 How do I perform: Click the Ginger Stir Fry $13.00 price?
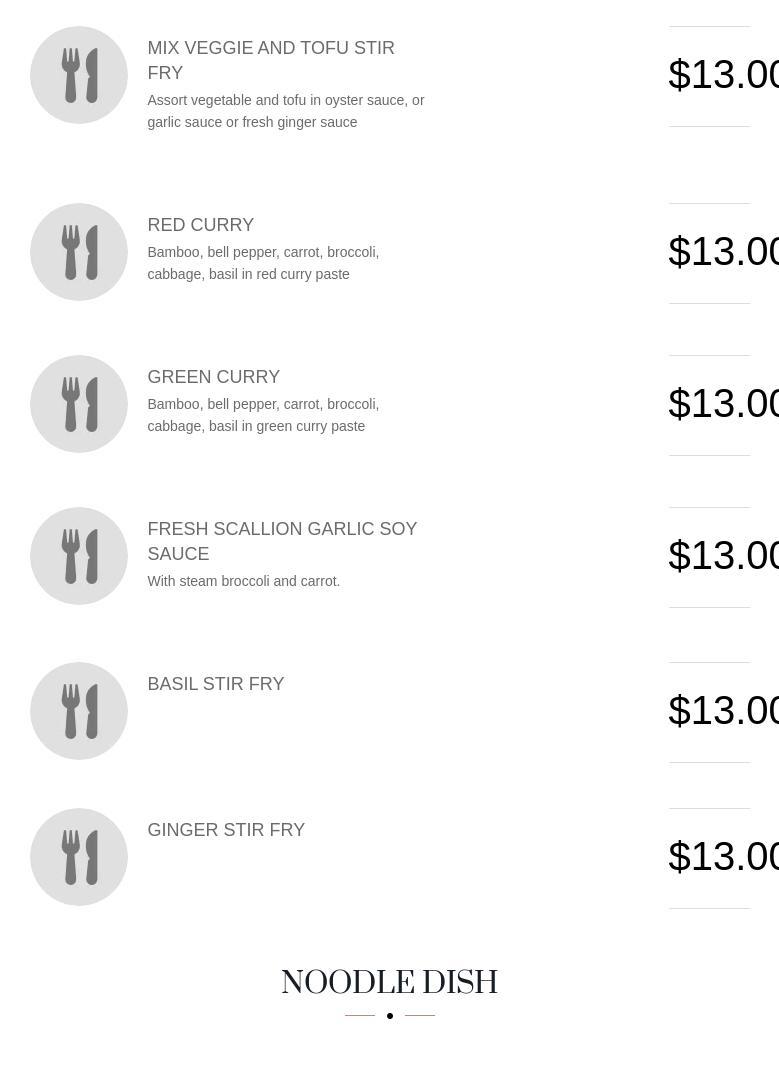(x=723, y=857)
